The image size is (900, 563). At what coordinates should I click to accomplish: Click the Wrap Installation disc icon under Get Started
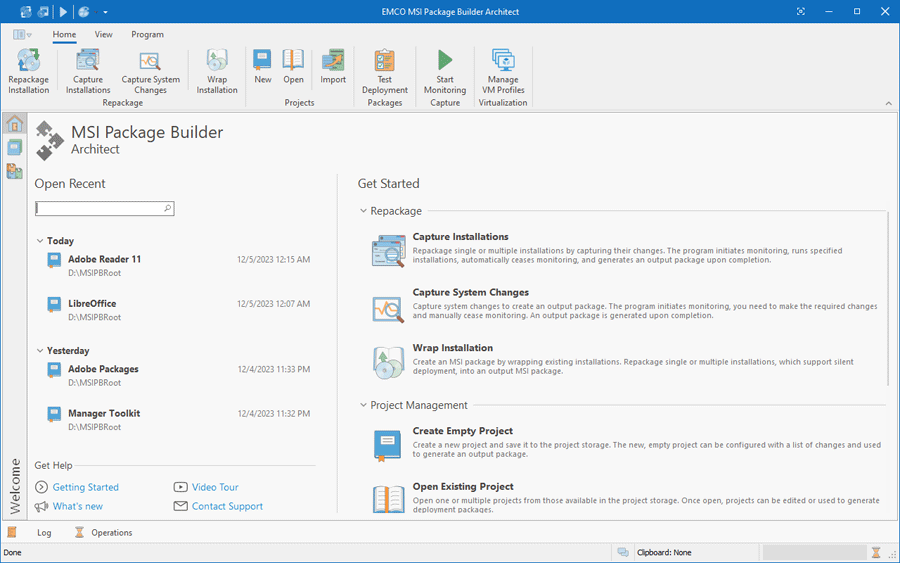(389, 363)
